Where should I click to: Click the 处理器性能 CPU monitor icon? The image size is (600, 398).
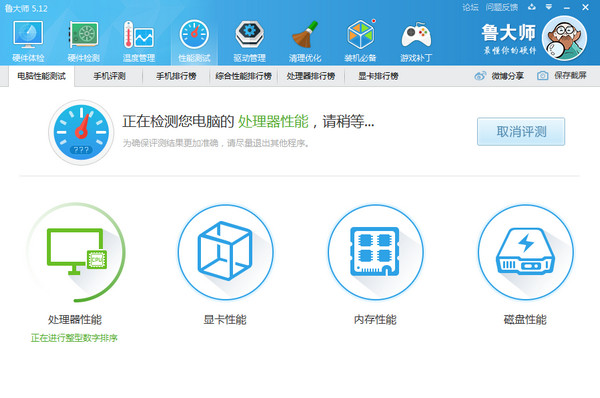(x=76, y=252)
